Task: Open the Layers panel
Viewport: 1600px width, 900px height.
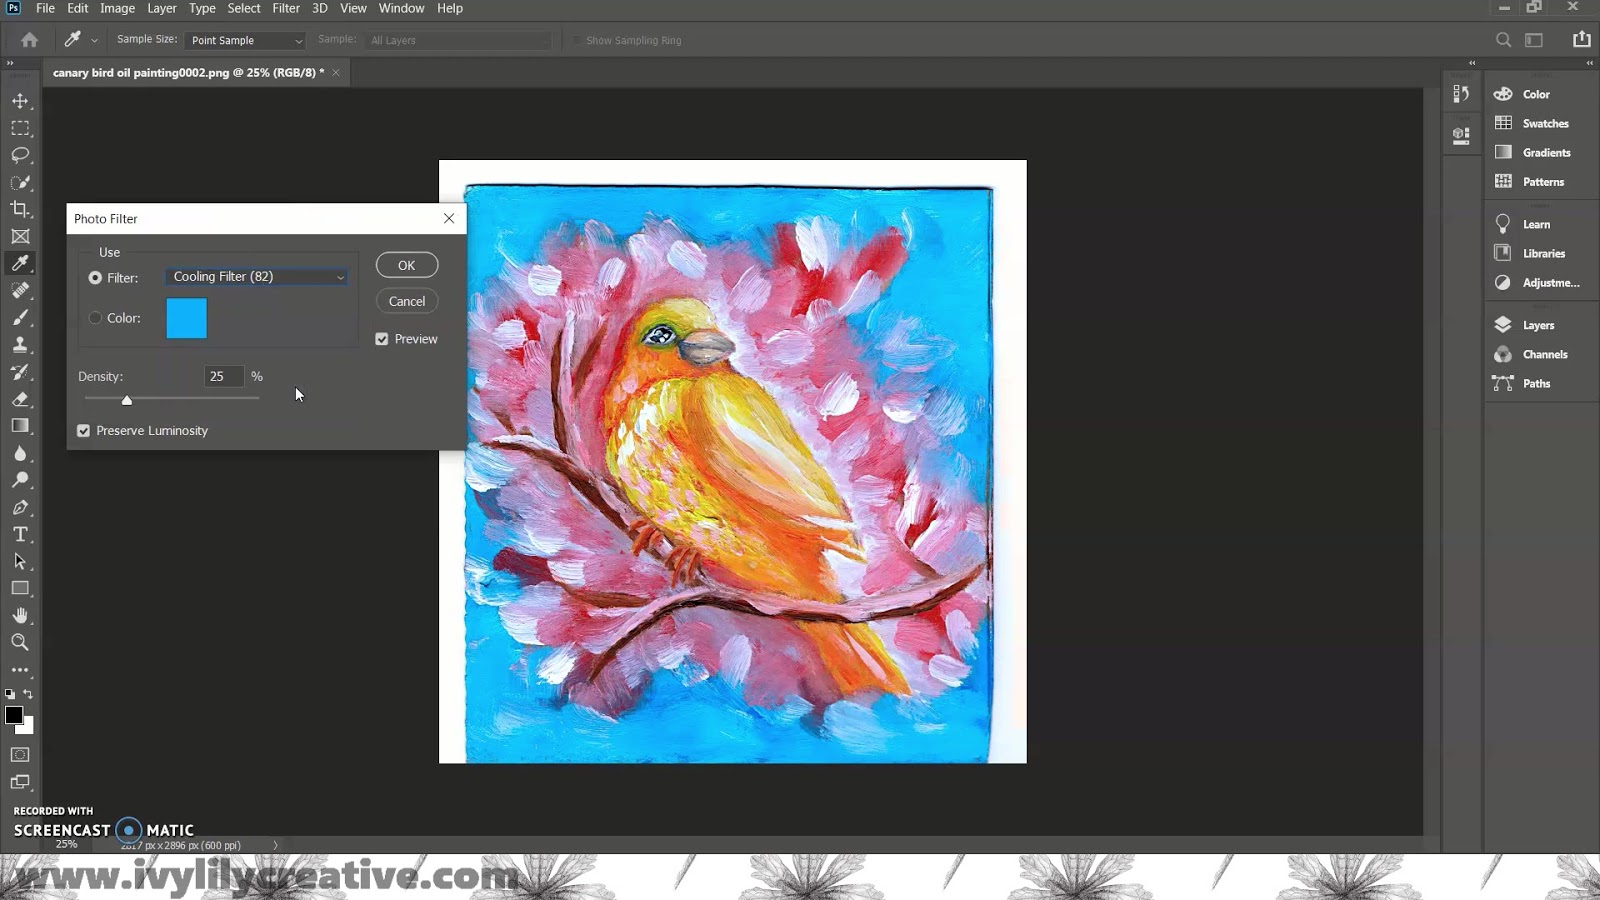Action: coord(1540,325)
